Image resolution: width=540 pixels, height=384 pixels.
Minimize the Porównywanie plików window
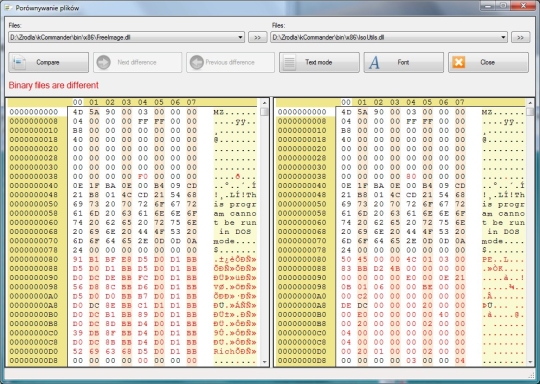point(488,6)
